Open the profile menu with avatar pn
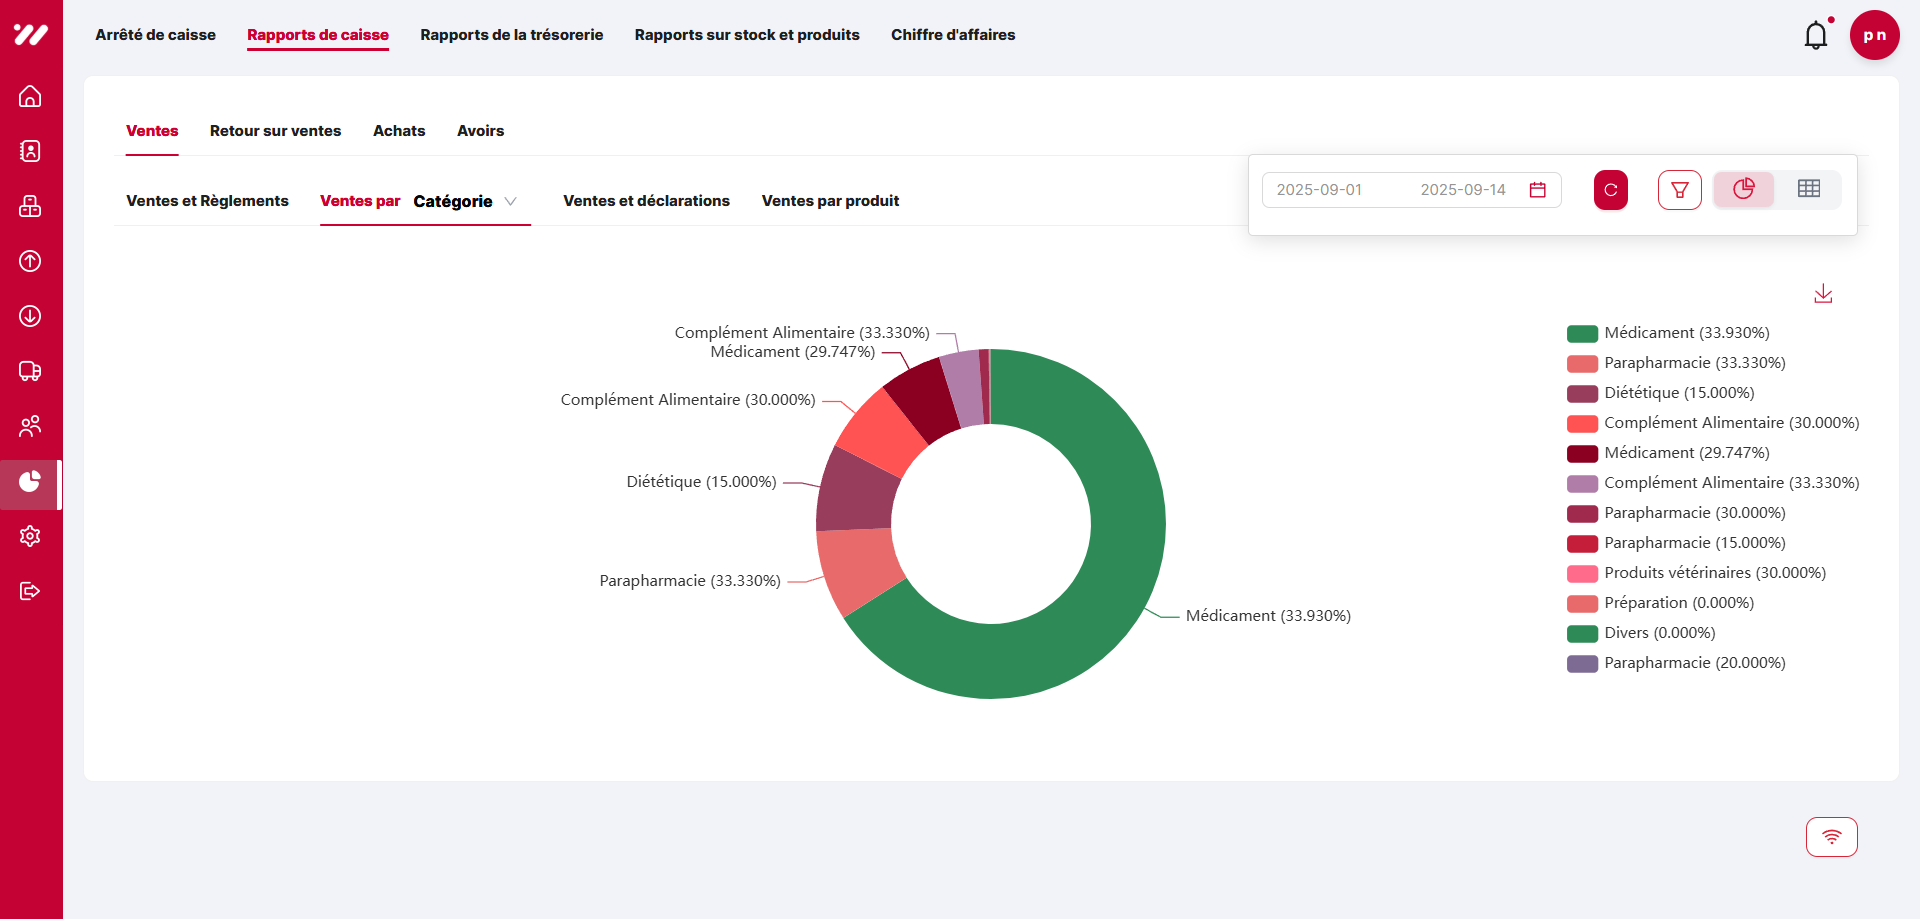 pyautogui.click(x=1875, y=35)
